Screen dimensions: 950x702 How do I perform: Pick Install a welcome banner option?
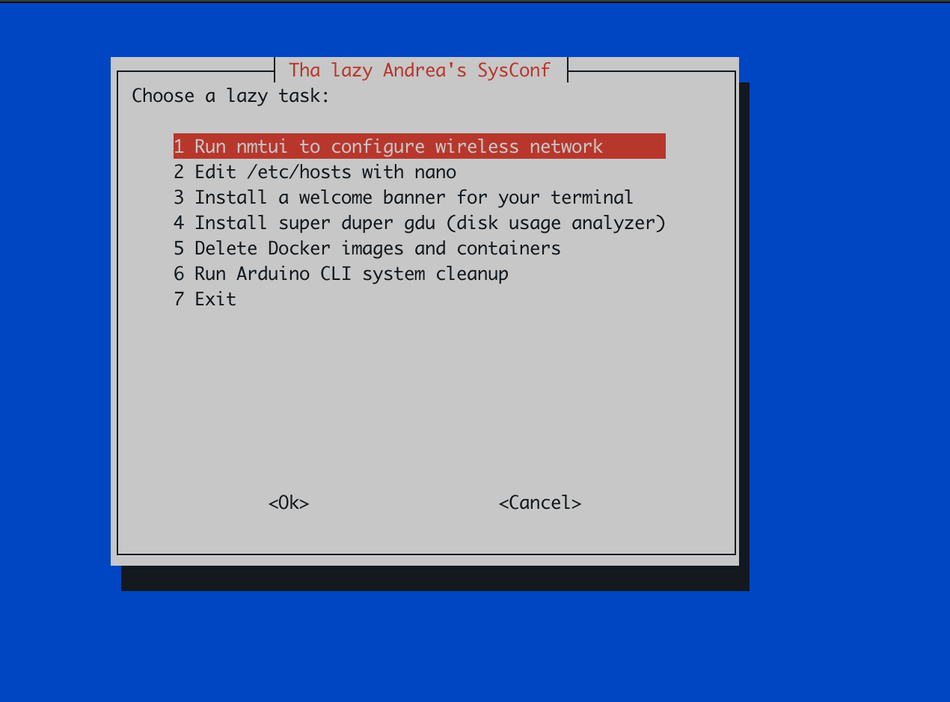(413, 198)
